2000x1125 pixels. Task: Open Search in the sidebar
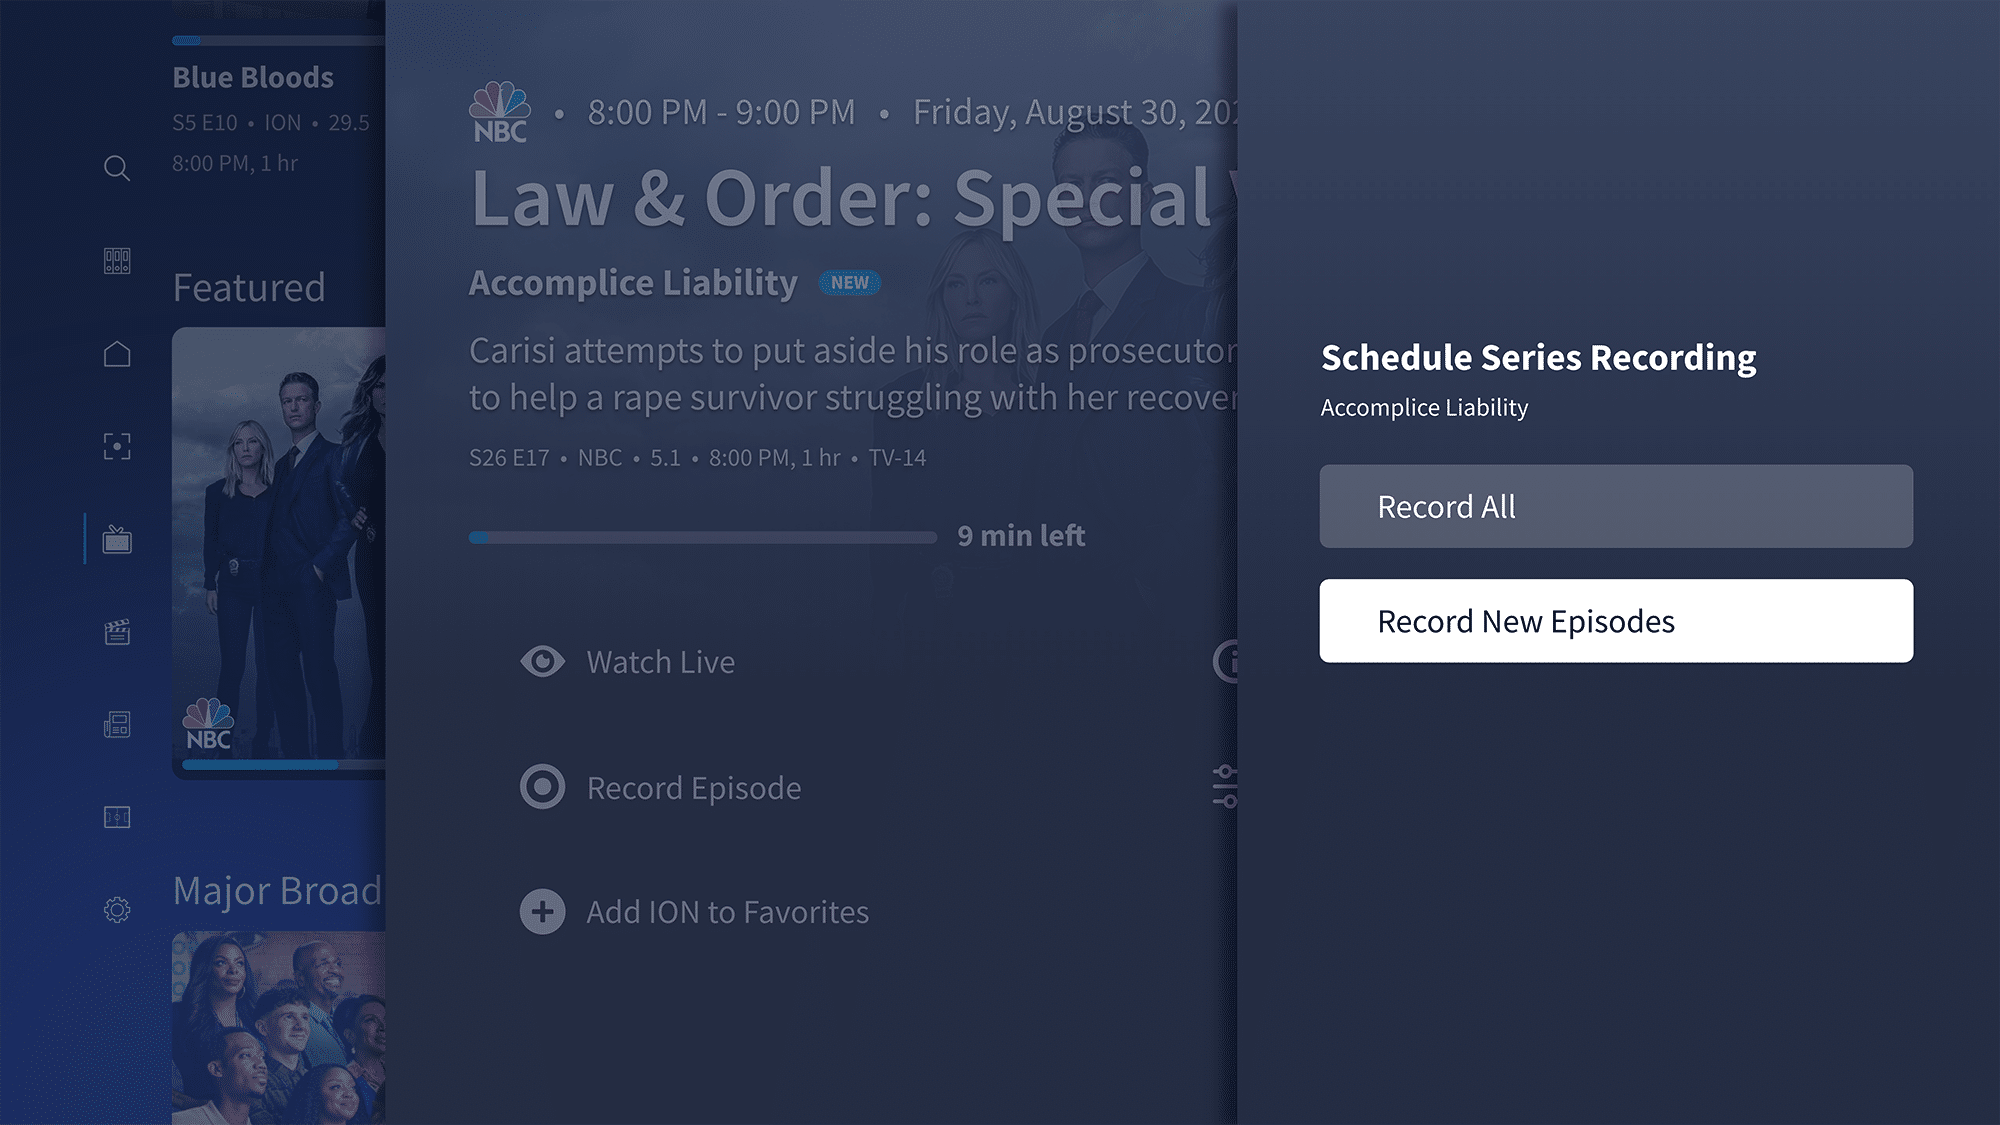pos(117,168)
